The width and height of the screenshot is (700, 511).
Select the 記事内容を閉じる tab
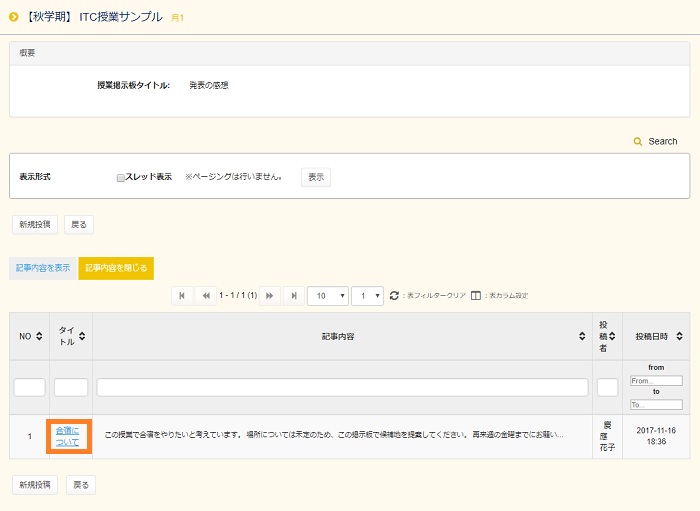click(x=116, y=268)
